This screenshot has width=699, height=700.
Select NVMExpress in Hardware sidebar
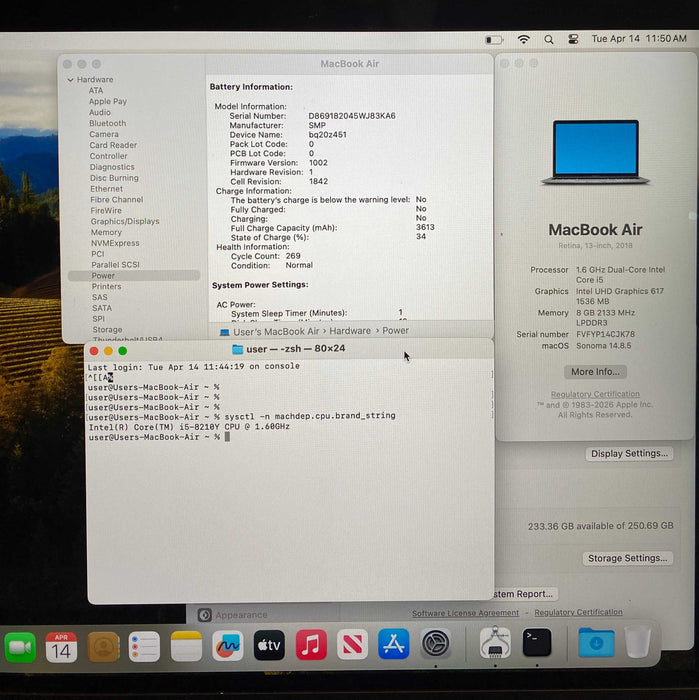tap(115, 243)
